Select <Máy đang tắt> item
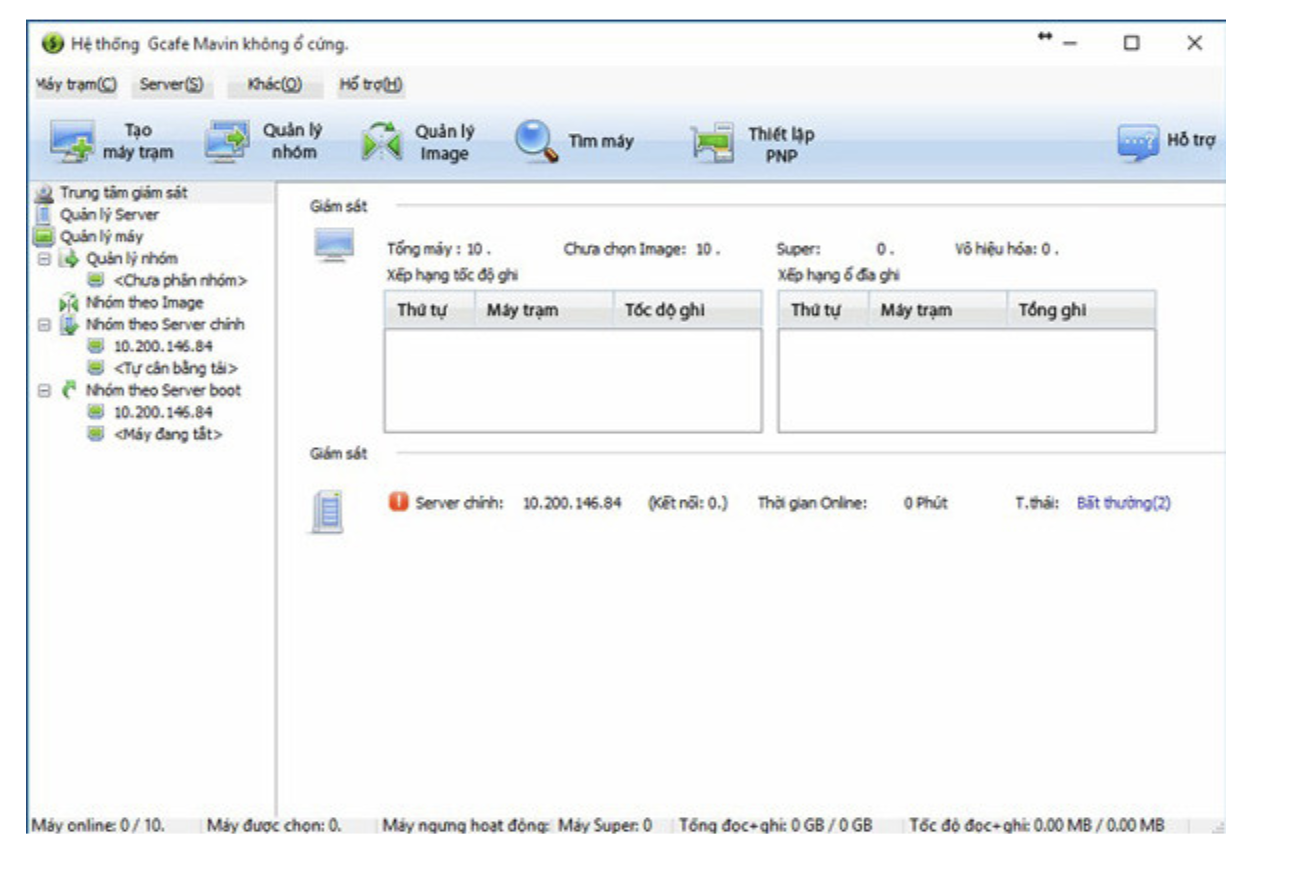Image resolution: width=1310 pixels, height=870 pixels. click(168, 434)
